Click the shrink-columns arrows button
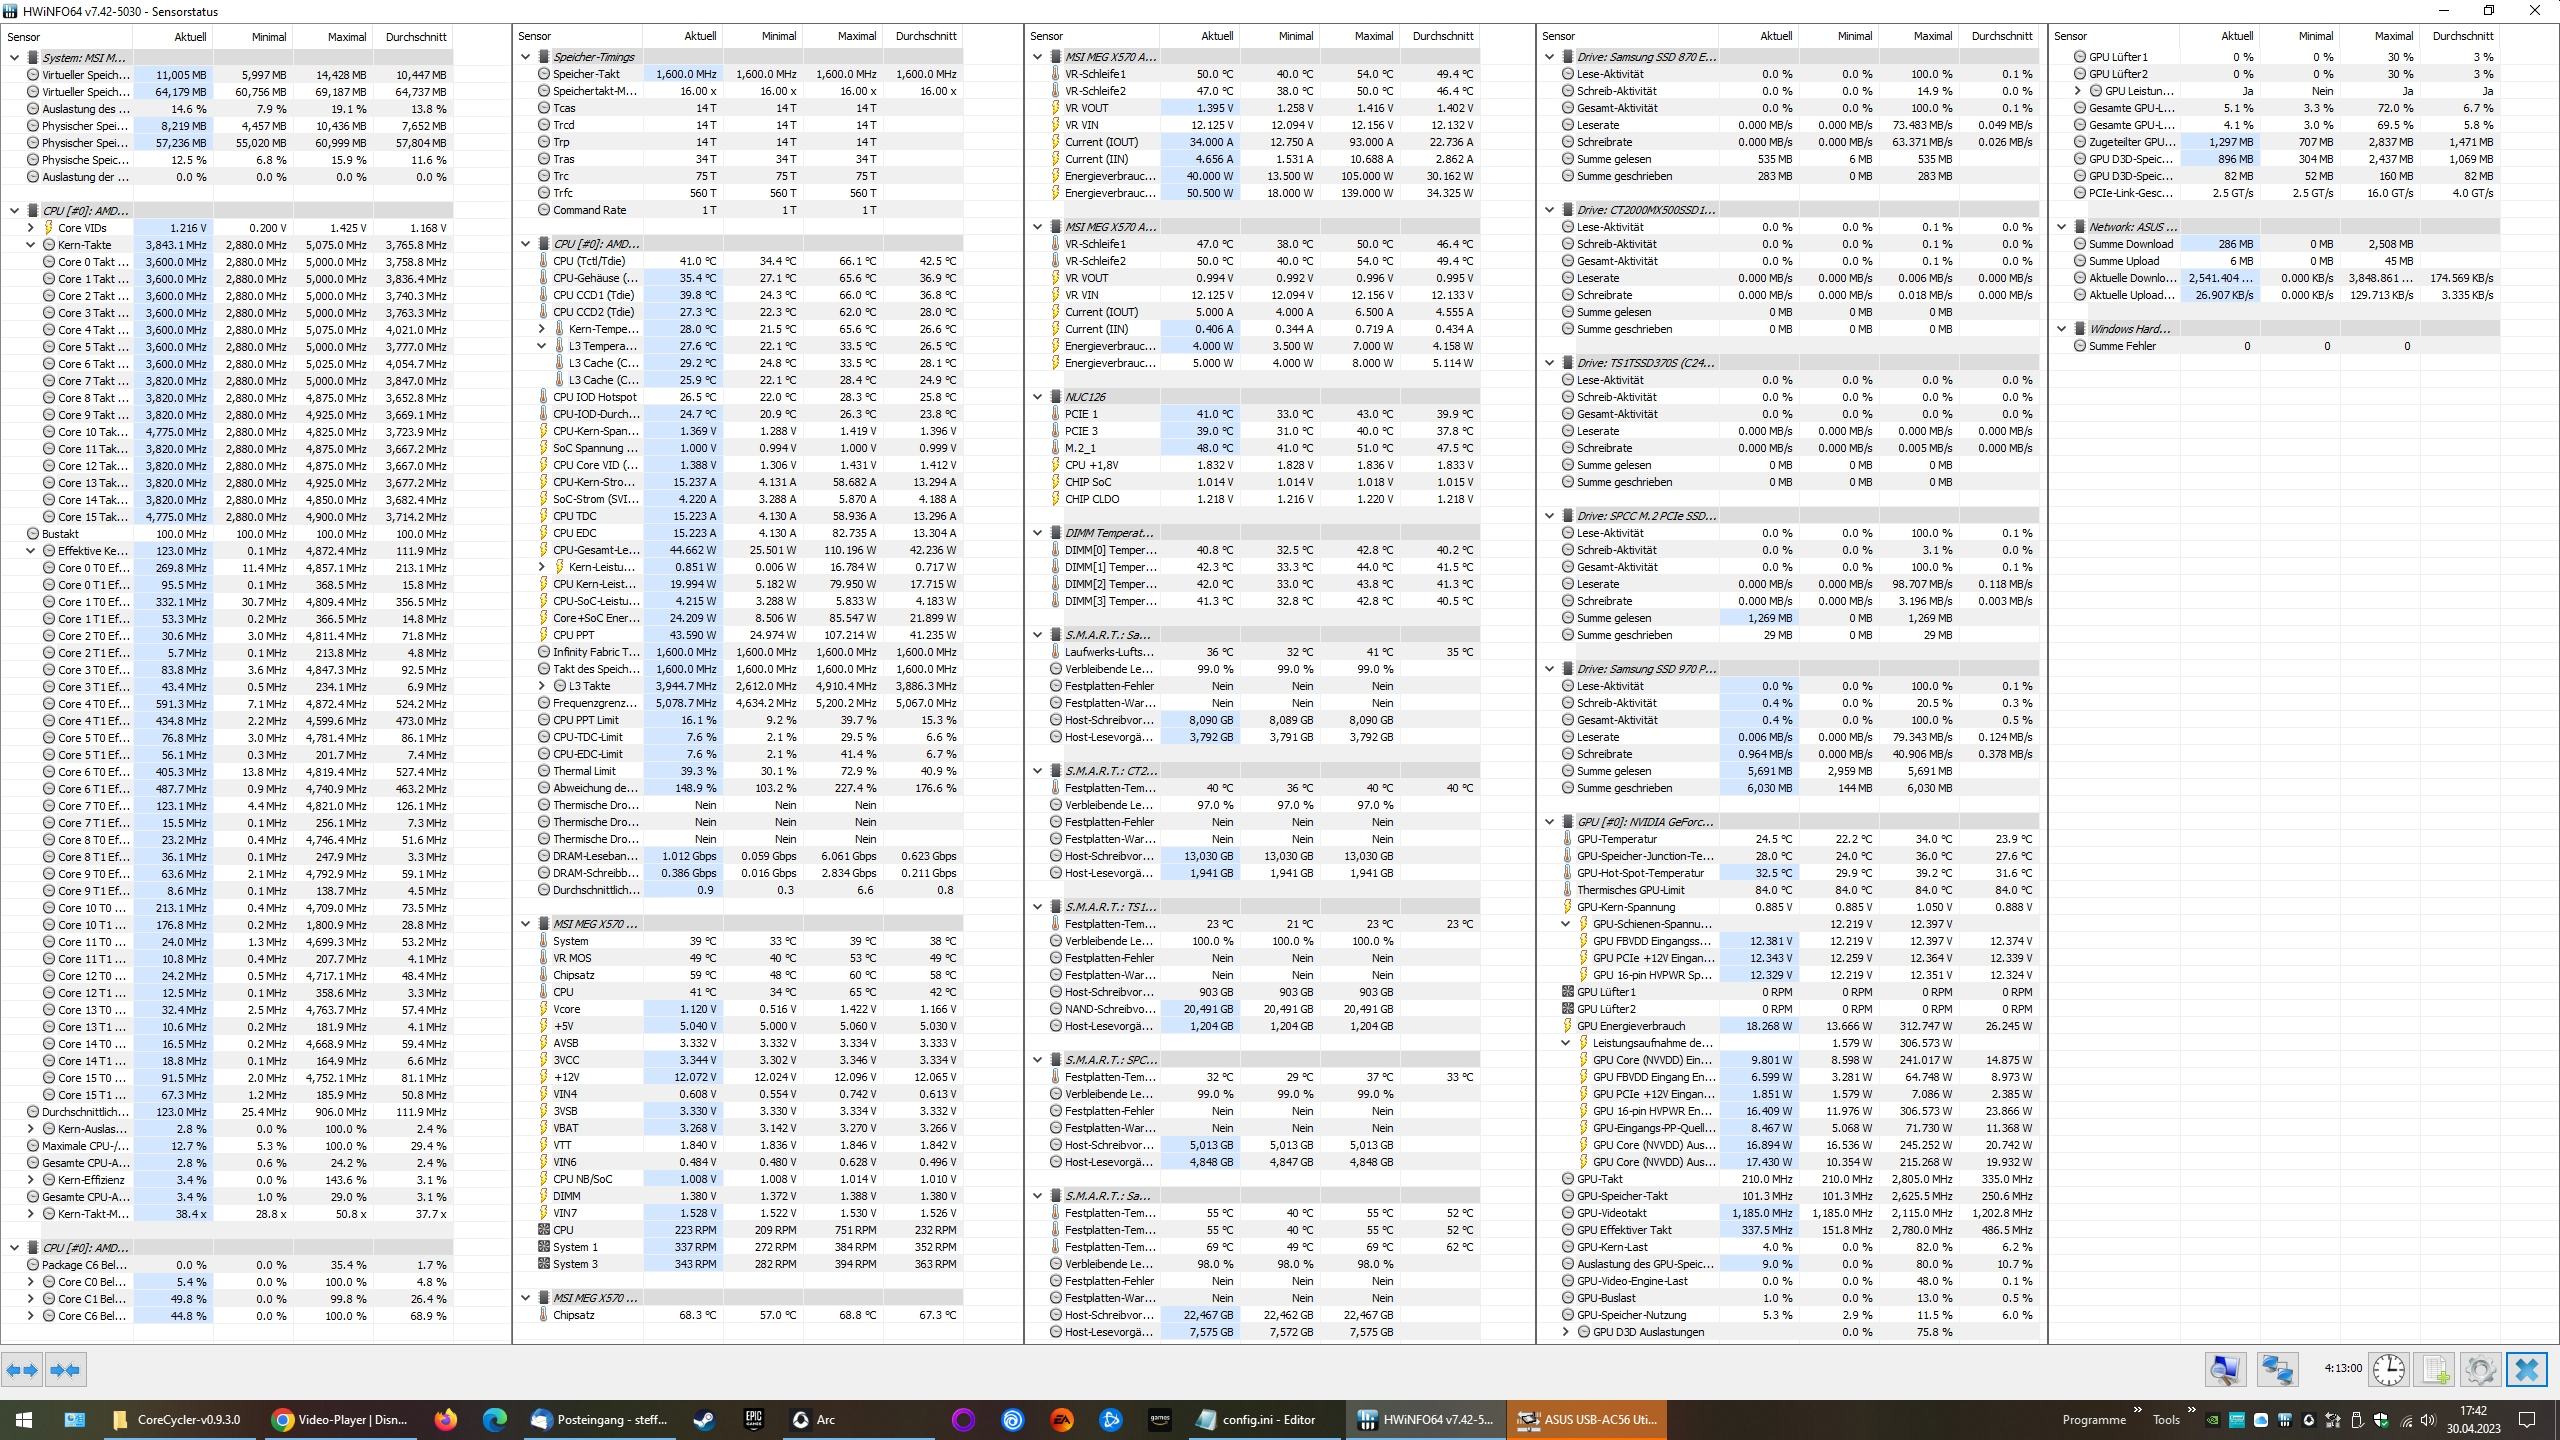The height and width of the screenshot is (1440, 2560). pyautogui.click(x=66, y=1370)
